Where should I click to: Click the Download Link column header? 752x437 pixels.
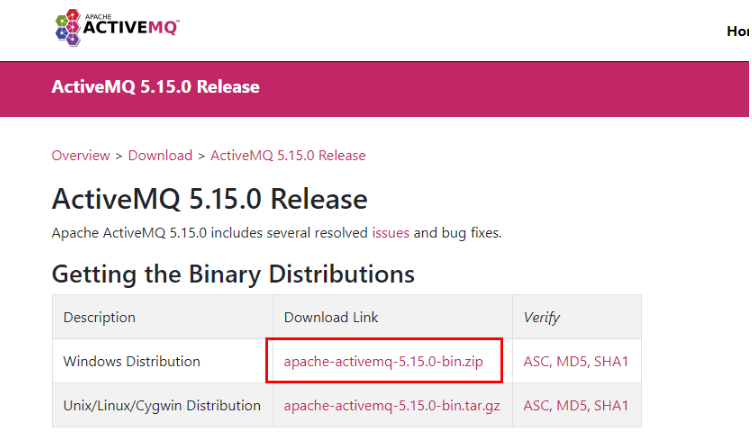[x=331, y=317]
